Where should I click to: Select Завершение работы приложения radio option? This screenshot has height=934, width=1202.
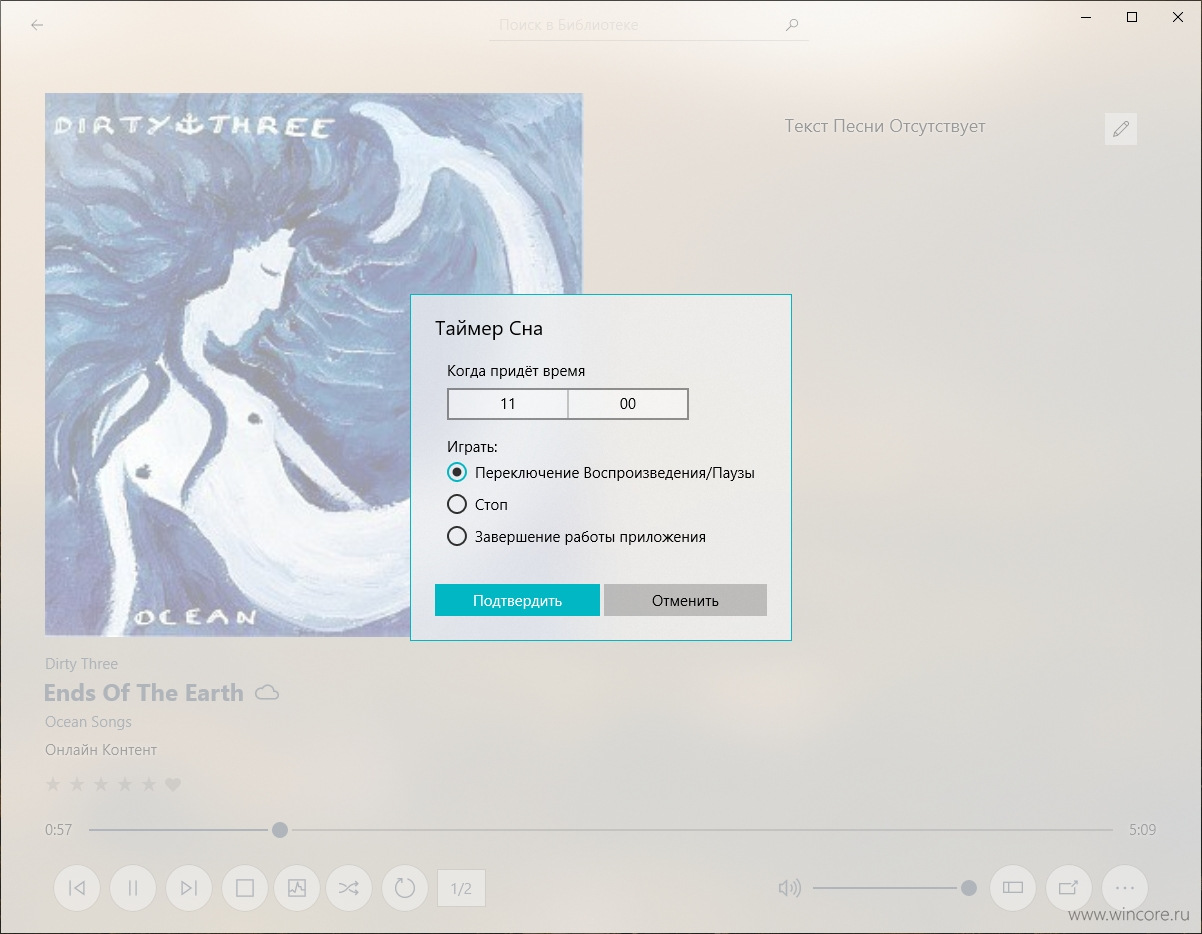click(x=577, y=537)
